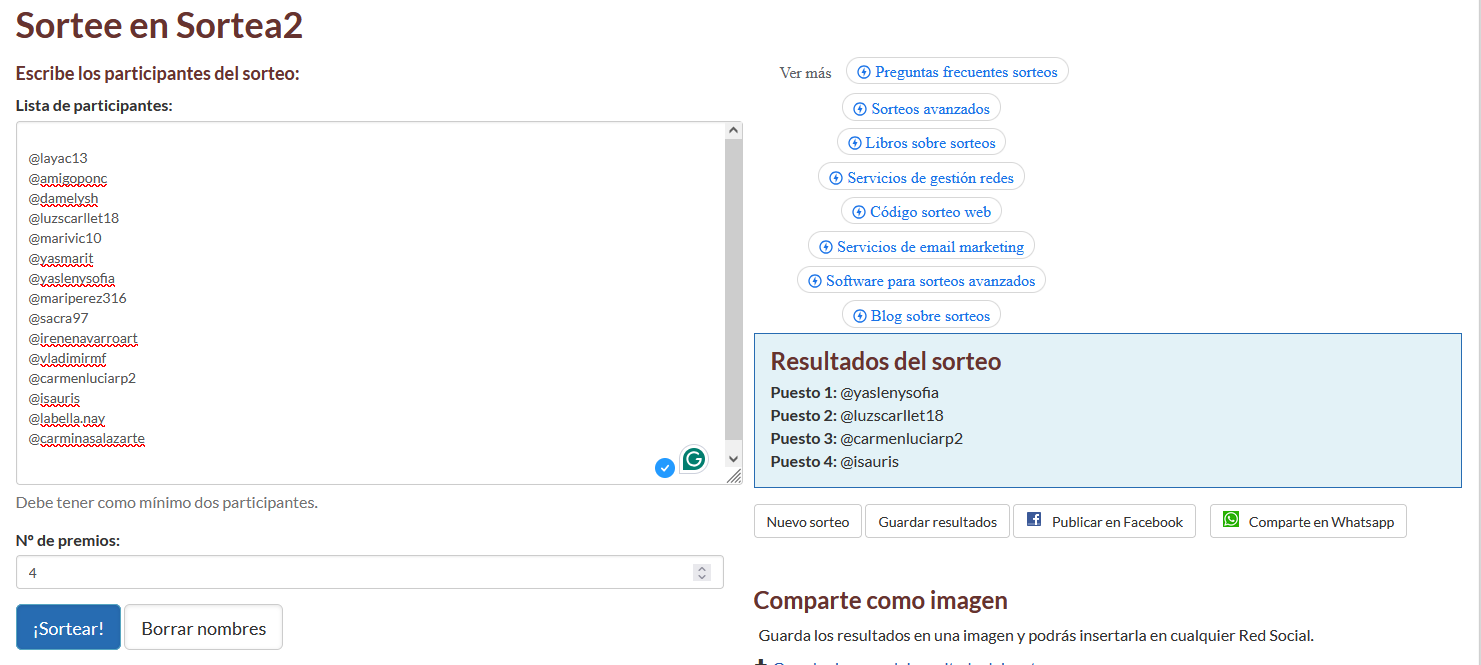Click the Ver más label

[804, 71]
